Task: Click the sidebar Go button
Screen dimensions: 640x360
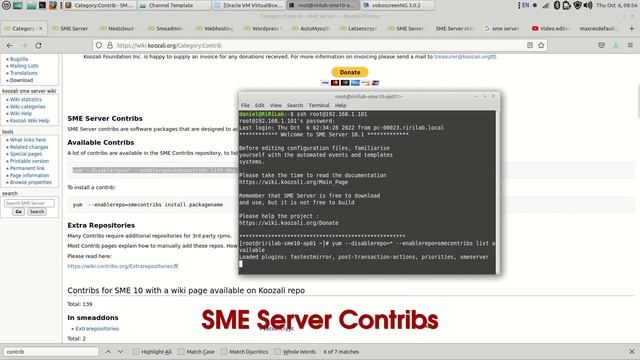Action: (18, 211)
